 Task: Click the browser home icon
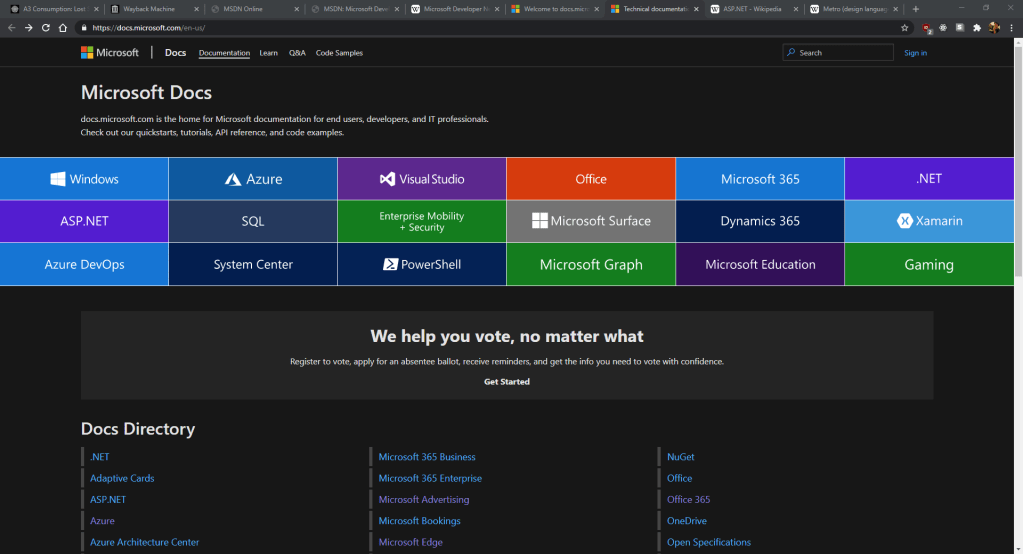click(64, 28)
